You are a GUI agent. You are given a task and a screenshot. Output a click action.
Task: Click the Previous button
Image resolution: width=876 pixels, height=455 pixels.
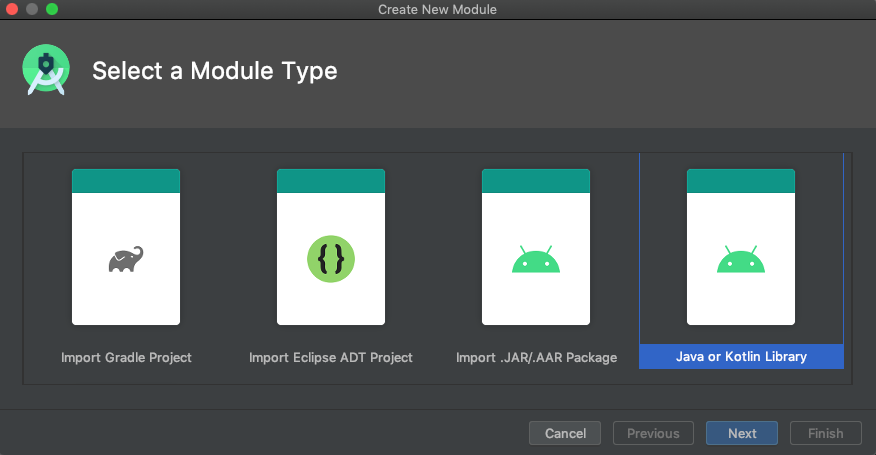pos(653,433)
